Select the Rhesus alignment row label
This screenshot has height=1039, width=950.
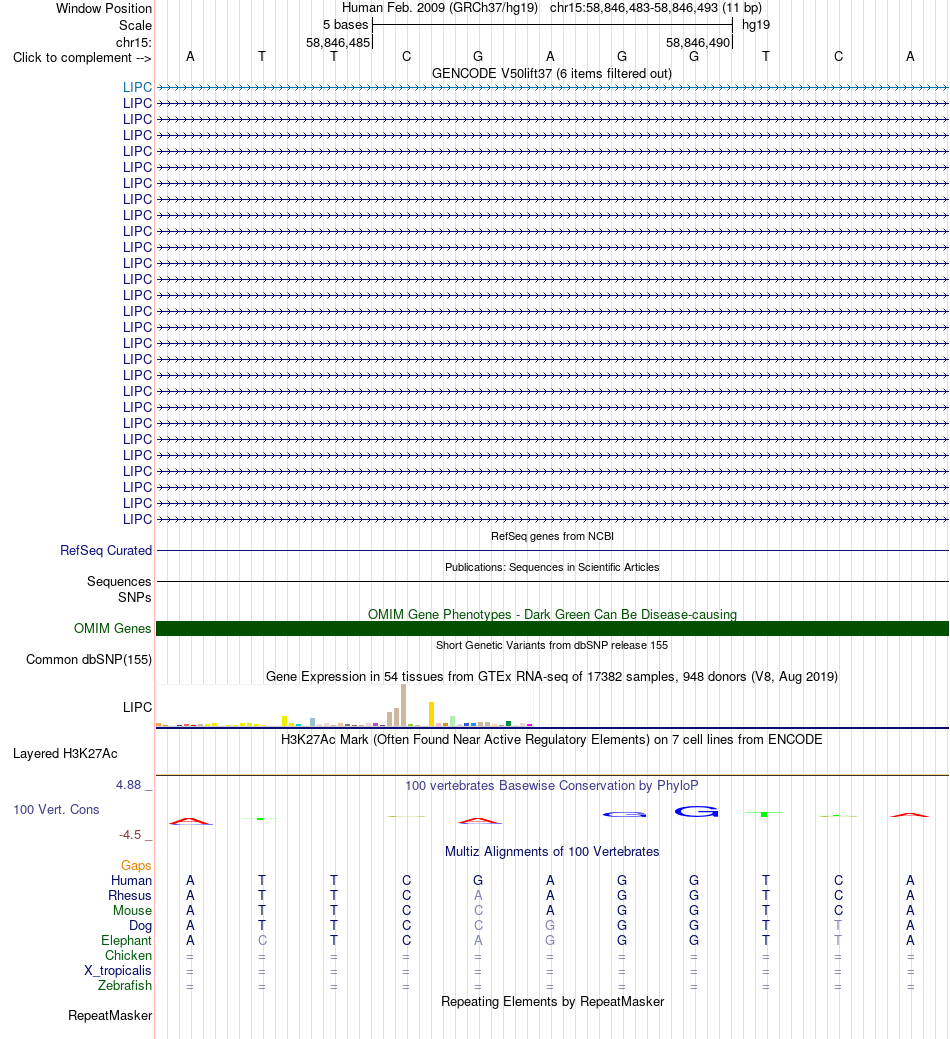click(130, 896)
